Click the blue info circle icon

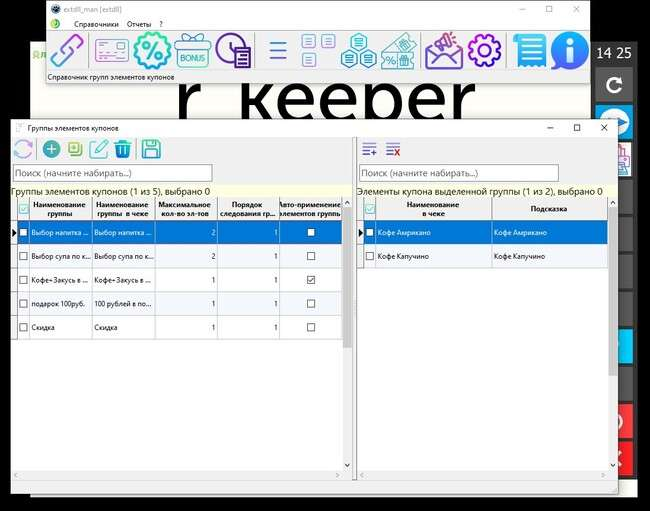pyautogui.click(x=569, y=49)
